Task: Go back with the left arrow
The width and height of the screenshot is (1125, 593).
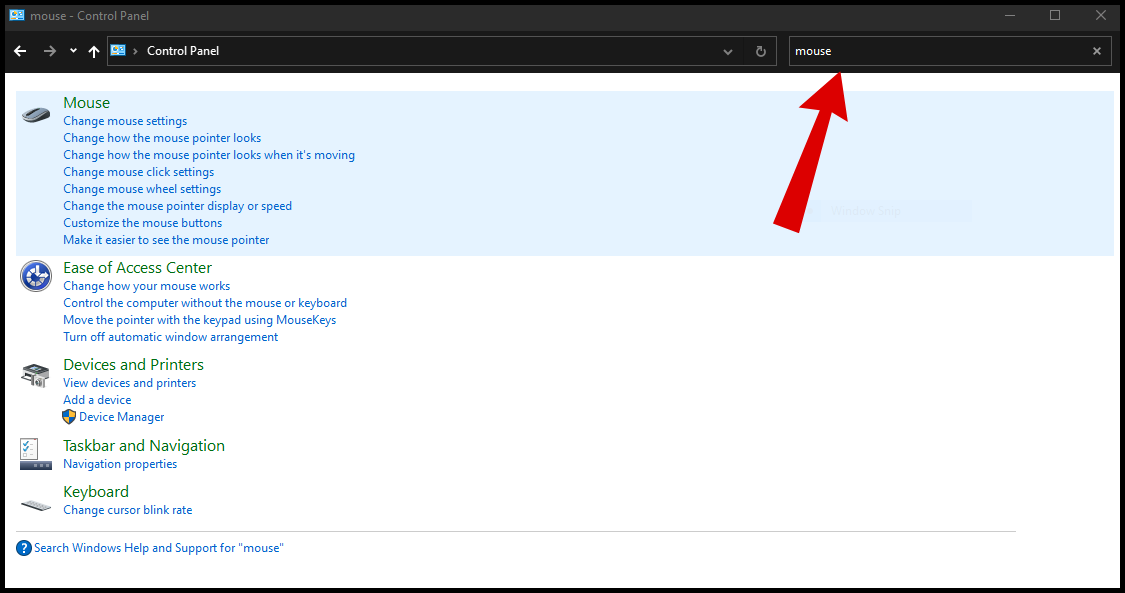Action: [20, 51]
